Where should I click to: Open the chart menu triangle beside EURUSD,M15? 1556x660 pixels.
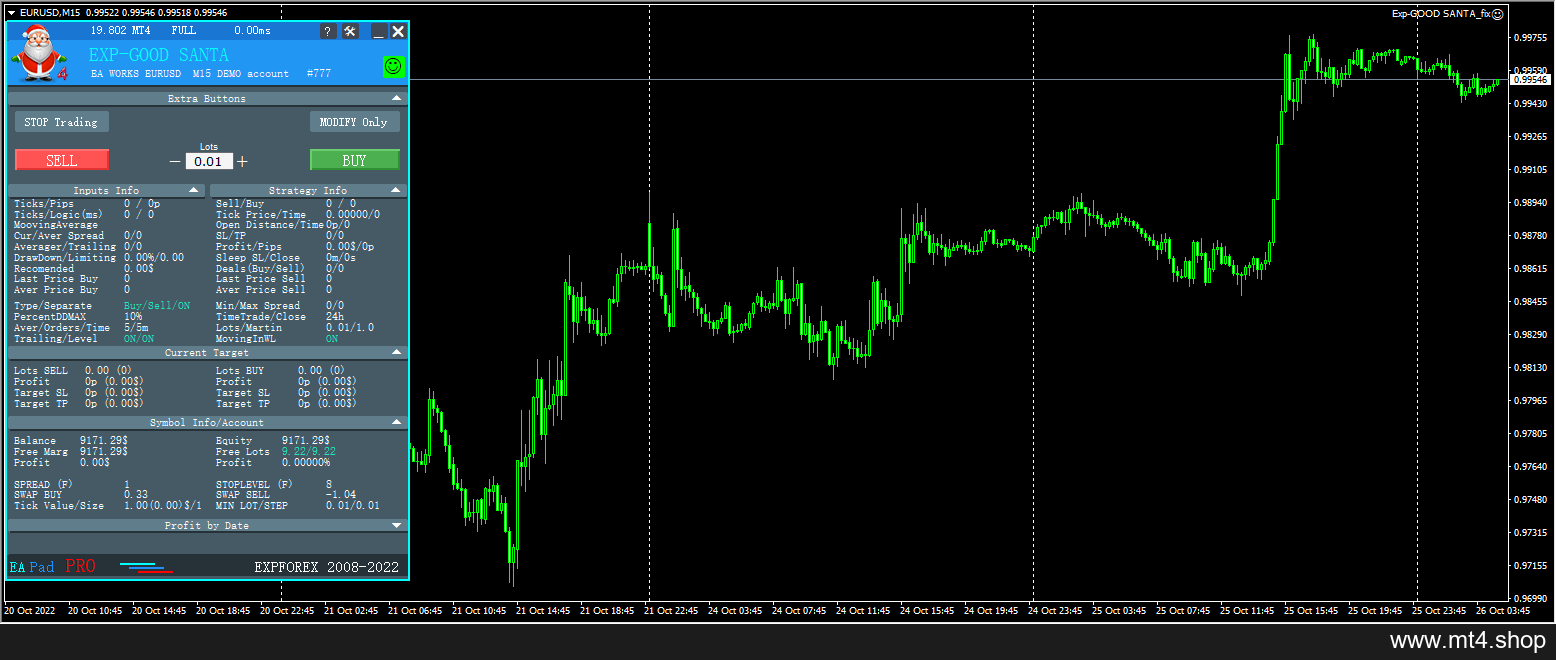10,12
